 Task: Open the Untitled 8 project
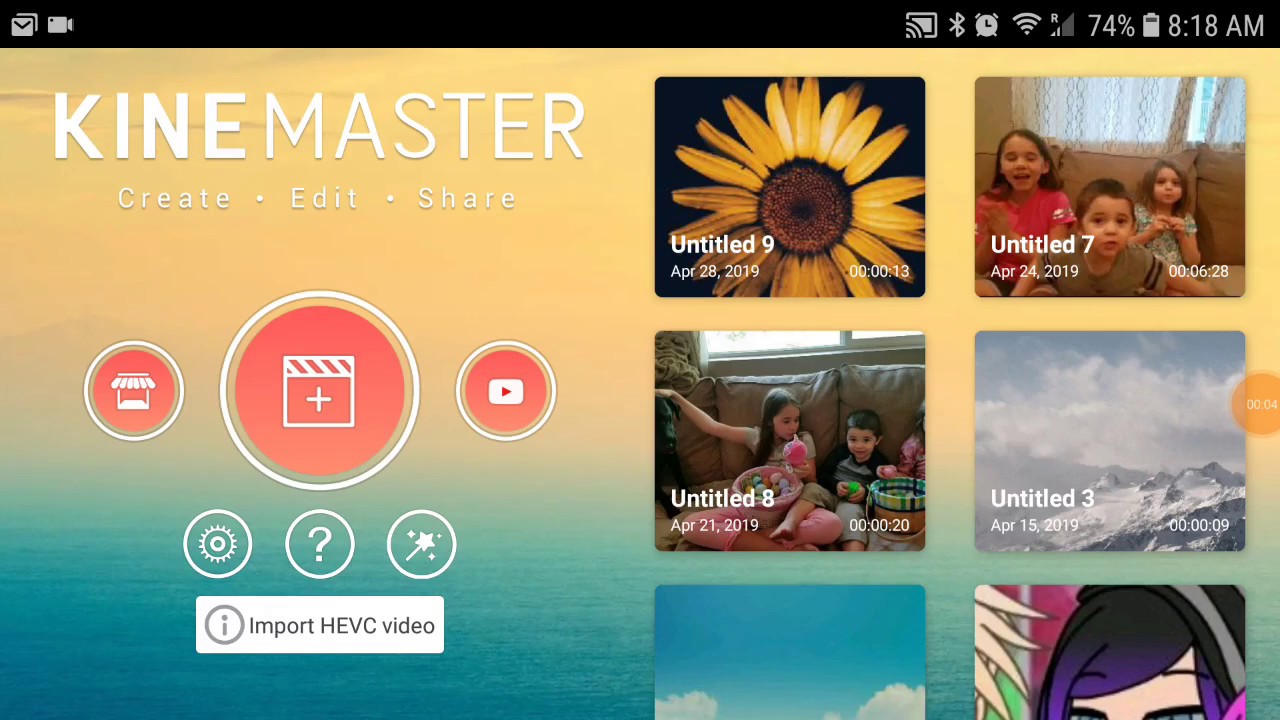pos(790,441)
